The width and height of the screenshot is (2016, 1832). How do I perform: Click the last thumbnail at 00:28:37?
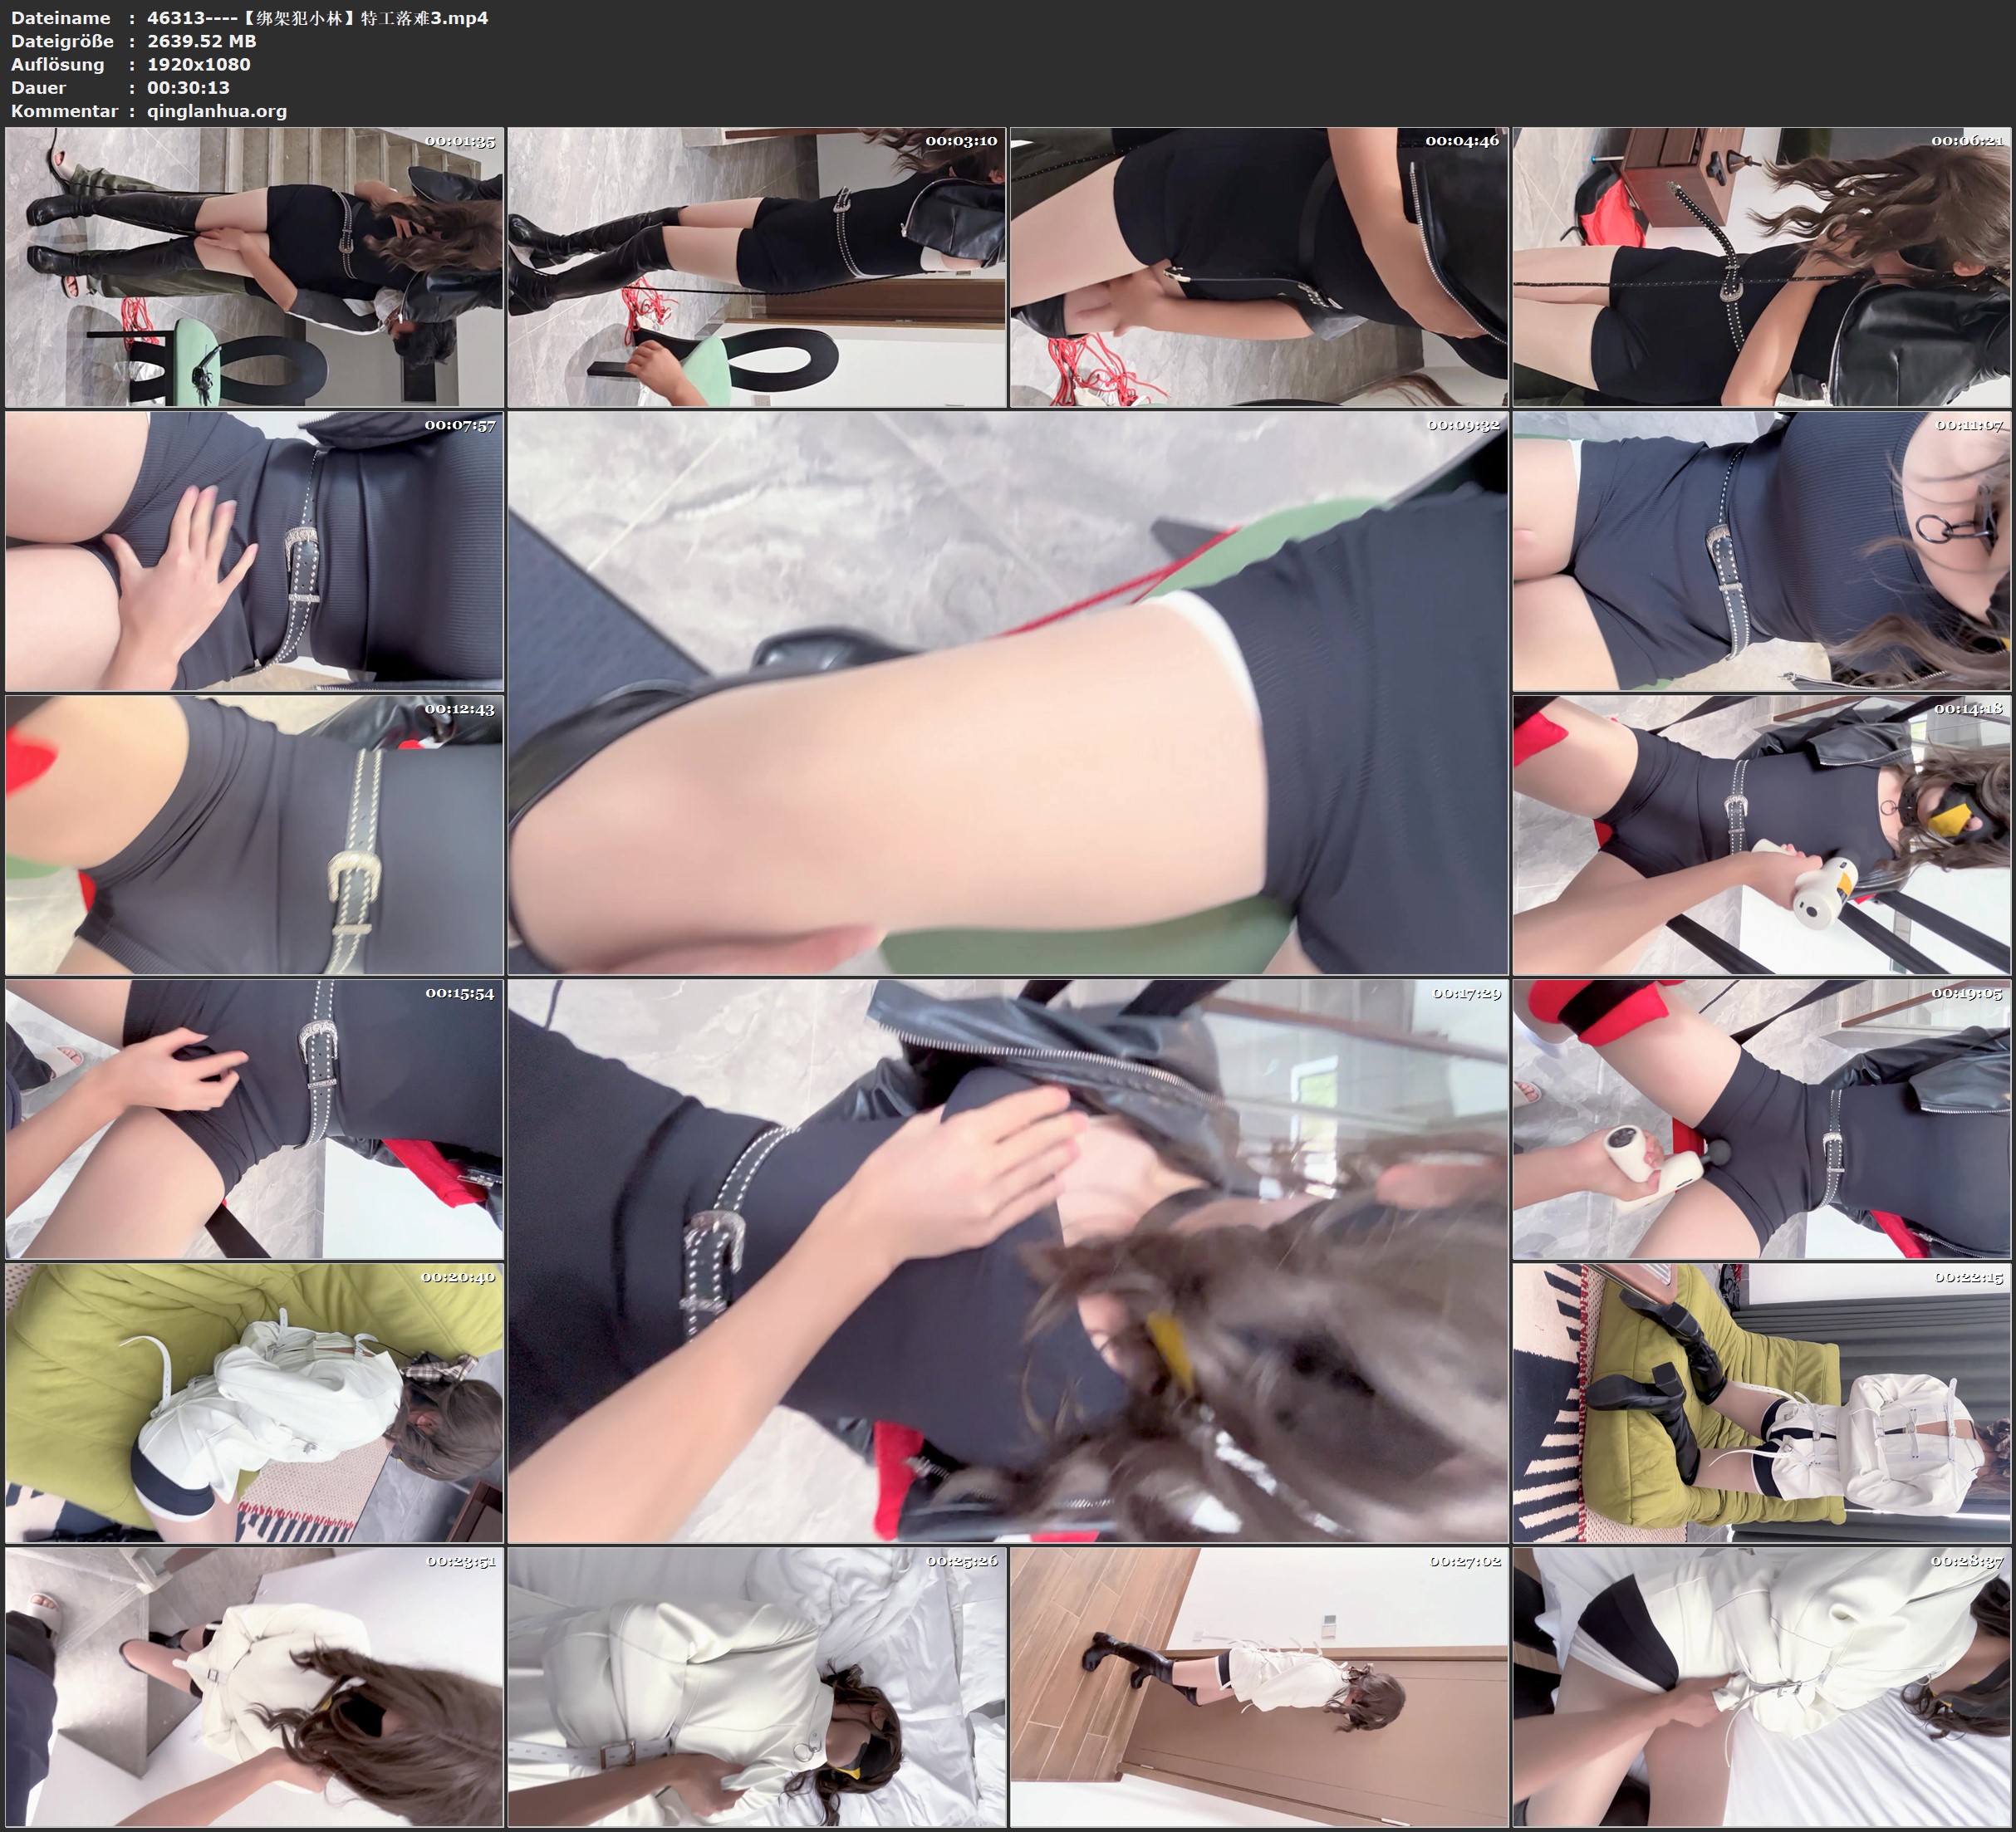coord(1762,1687)
